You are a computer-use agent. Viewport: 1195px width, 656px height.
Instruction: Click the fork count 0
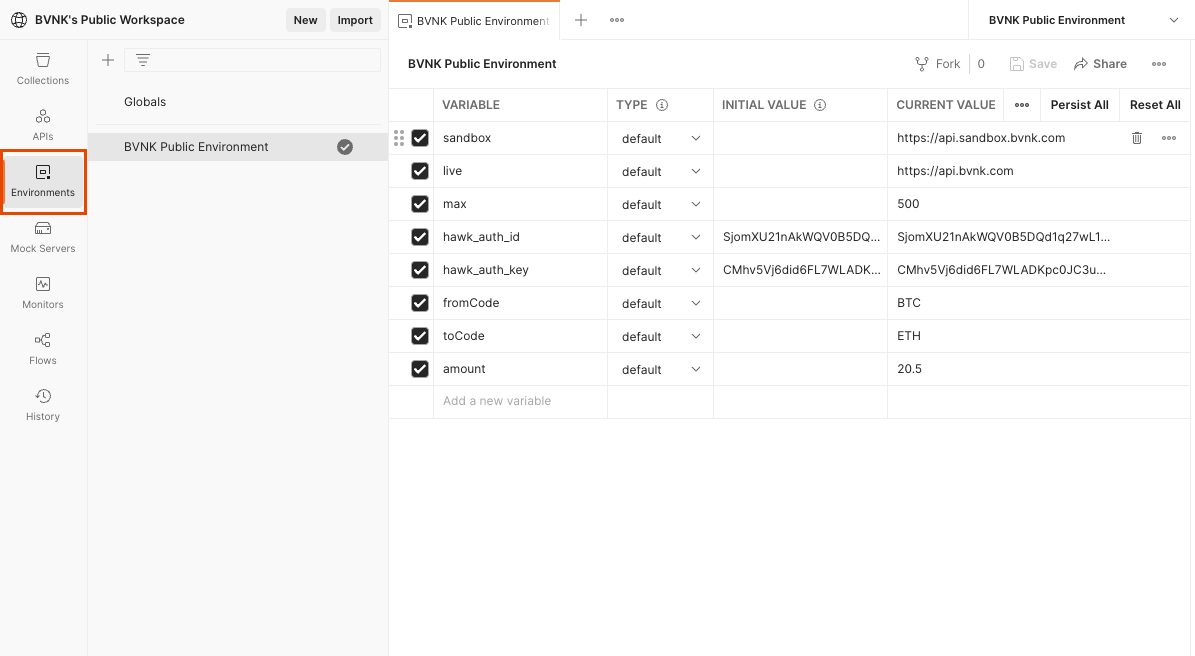pos(981,64)
